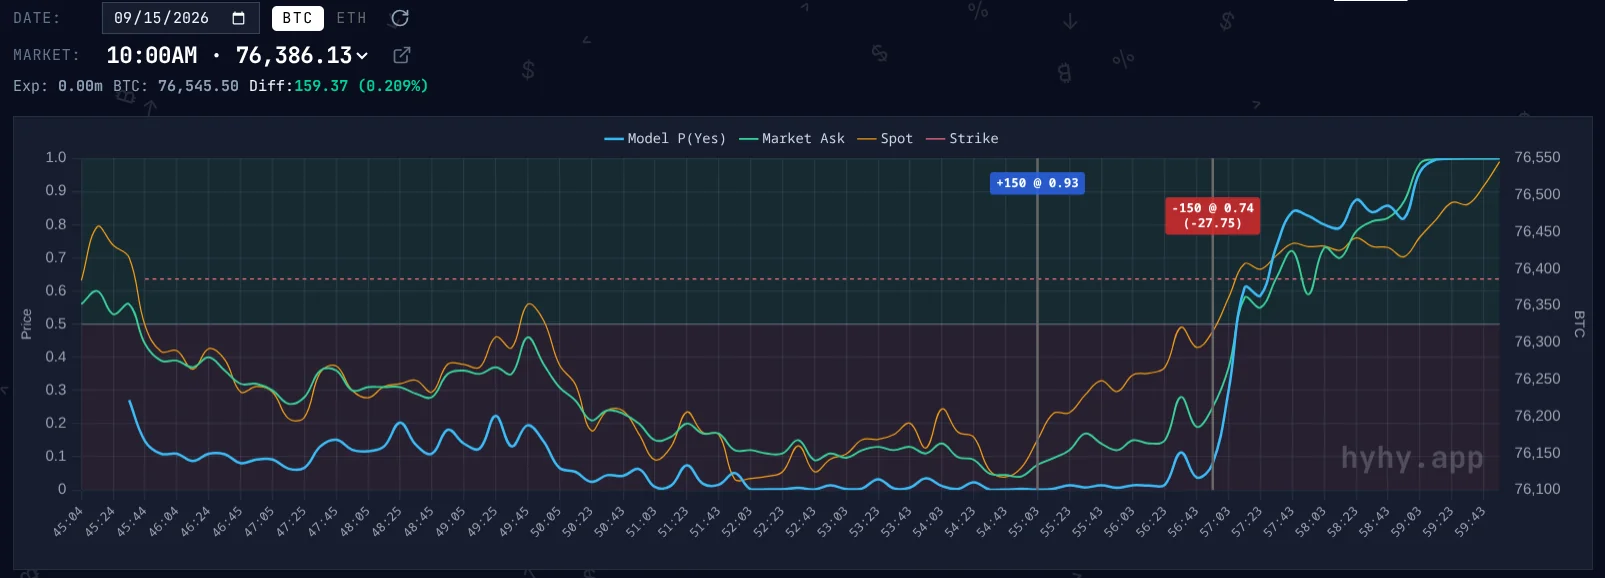This screenshot has width=1605, height=578.
Task: Select the BTC asset toggle
Action: pyautogui.click(x=297, y=18)
